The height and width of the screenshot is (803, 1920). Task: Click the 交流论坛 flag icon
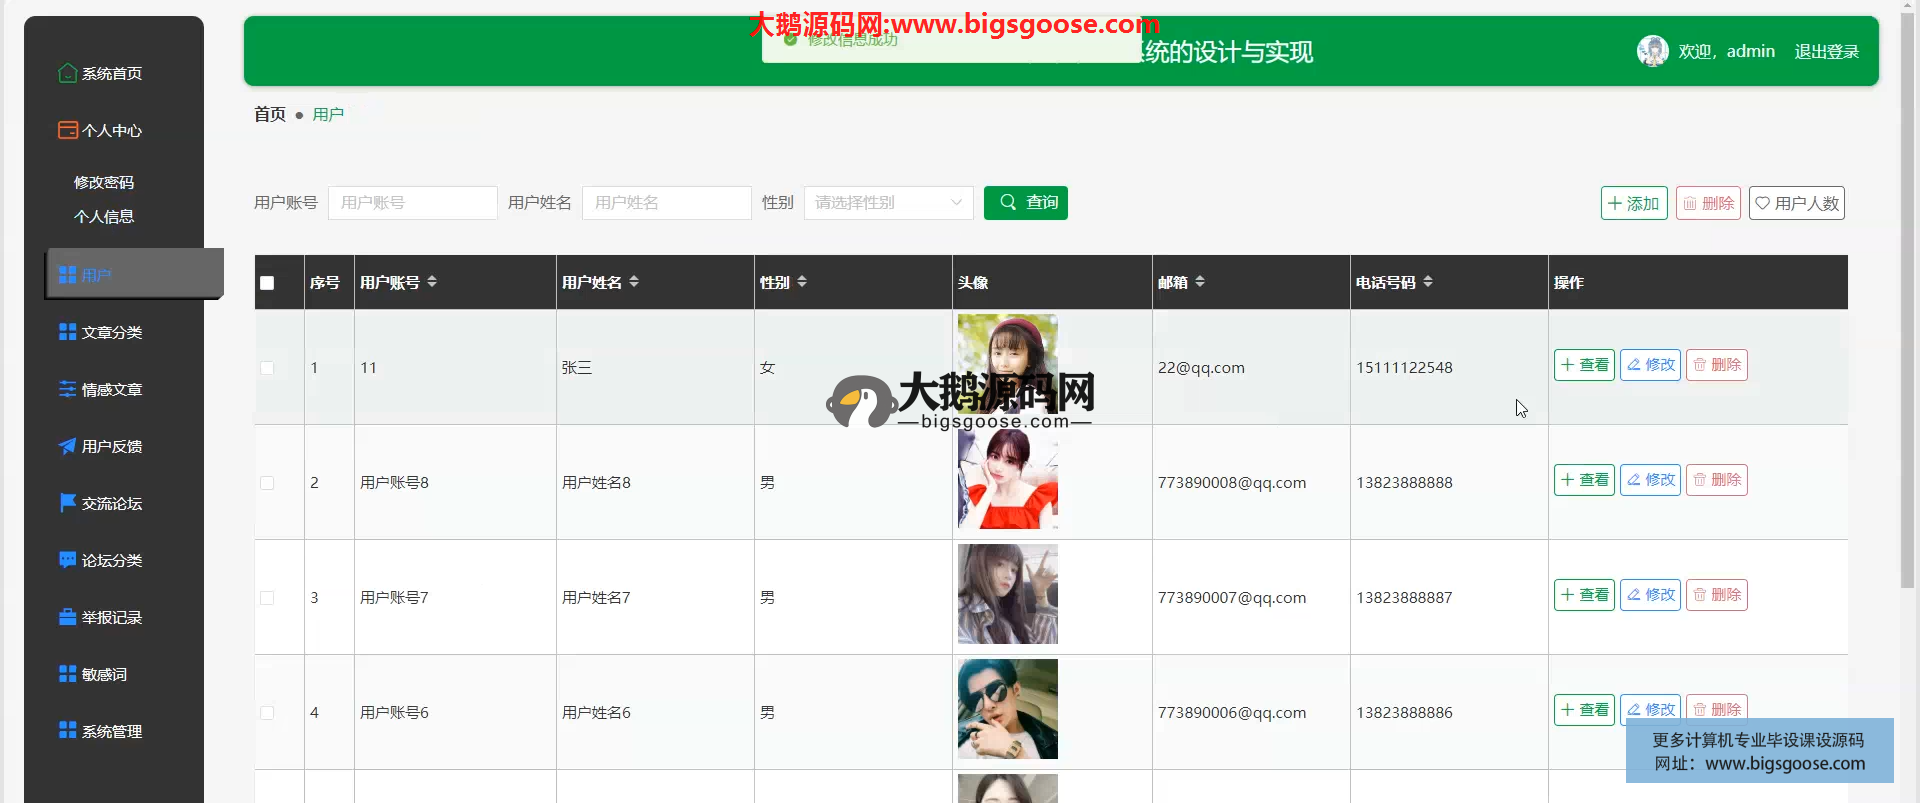[67, 503]
